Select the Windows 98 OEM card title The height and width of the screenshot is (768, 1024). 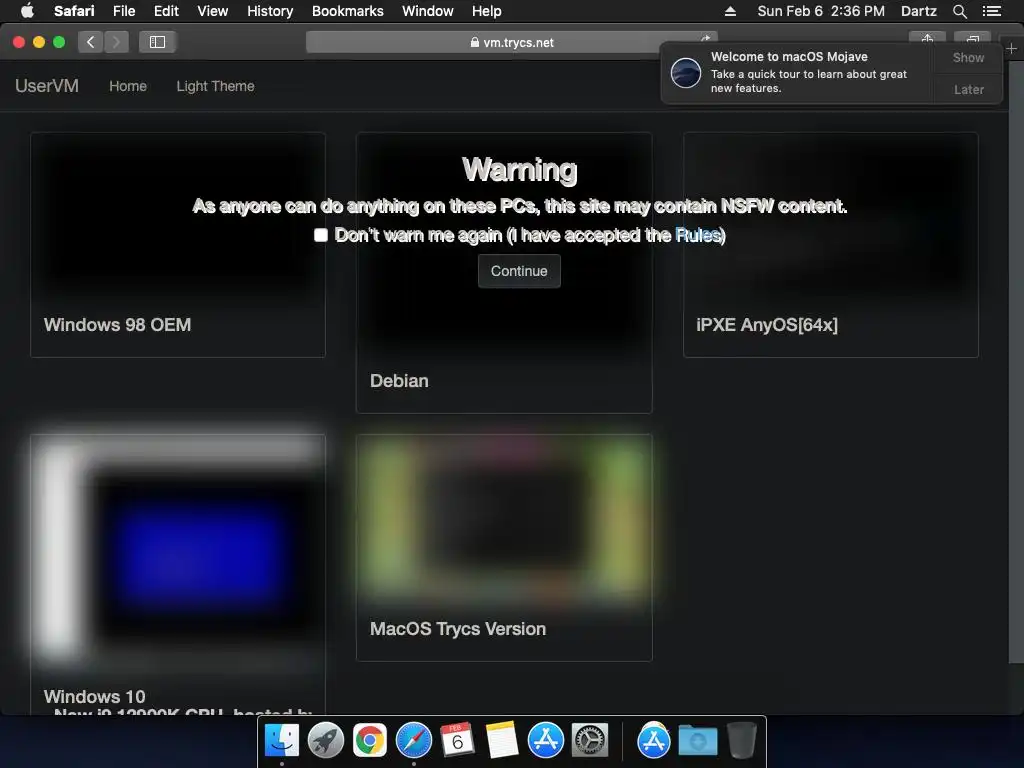[x=118, y=325]
